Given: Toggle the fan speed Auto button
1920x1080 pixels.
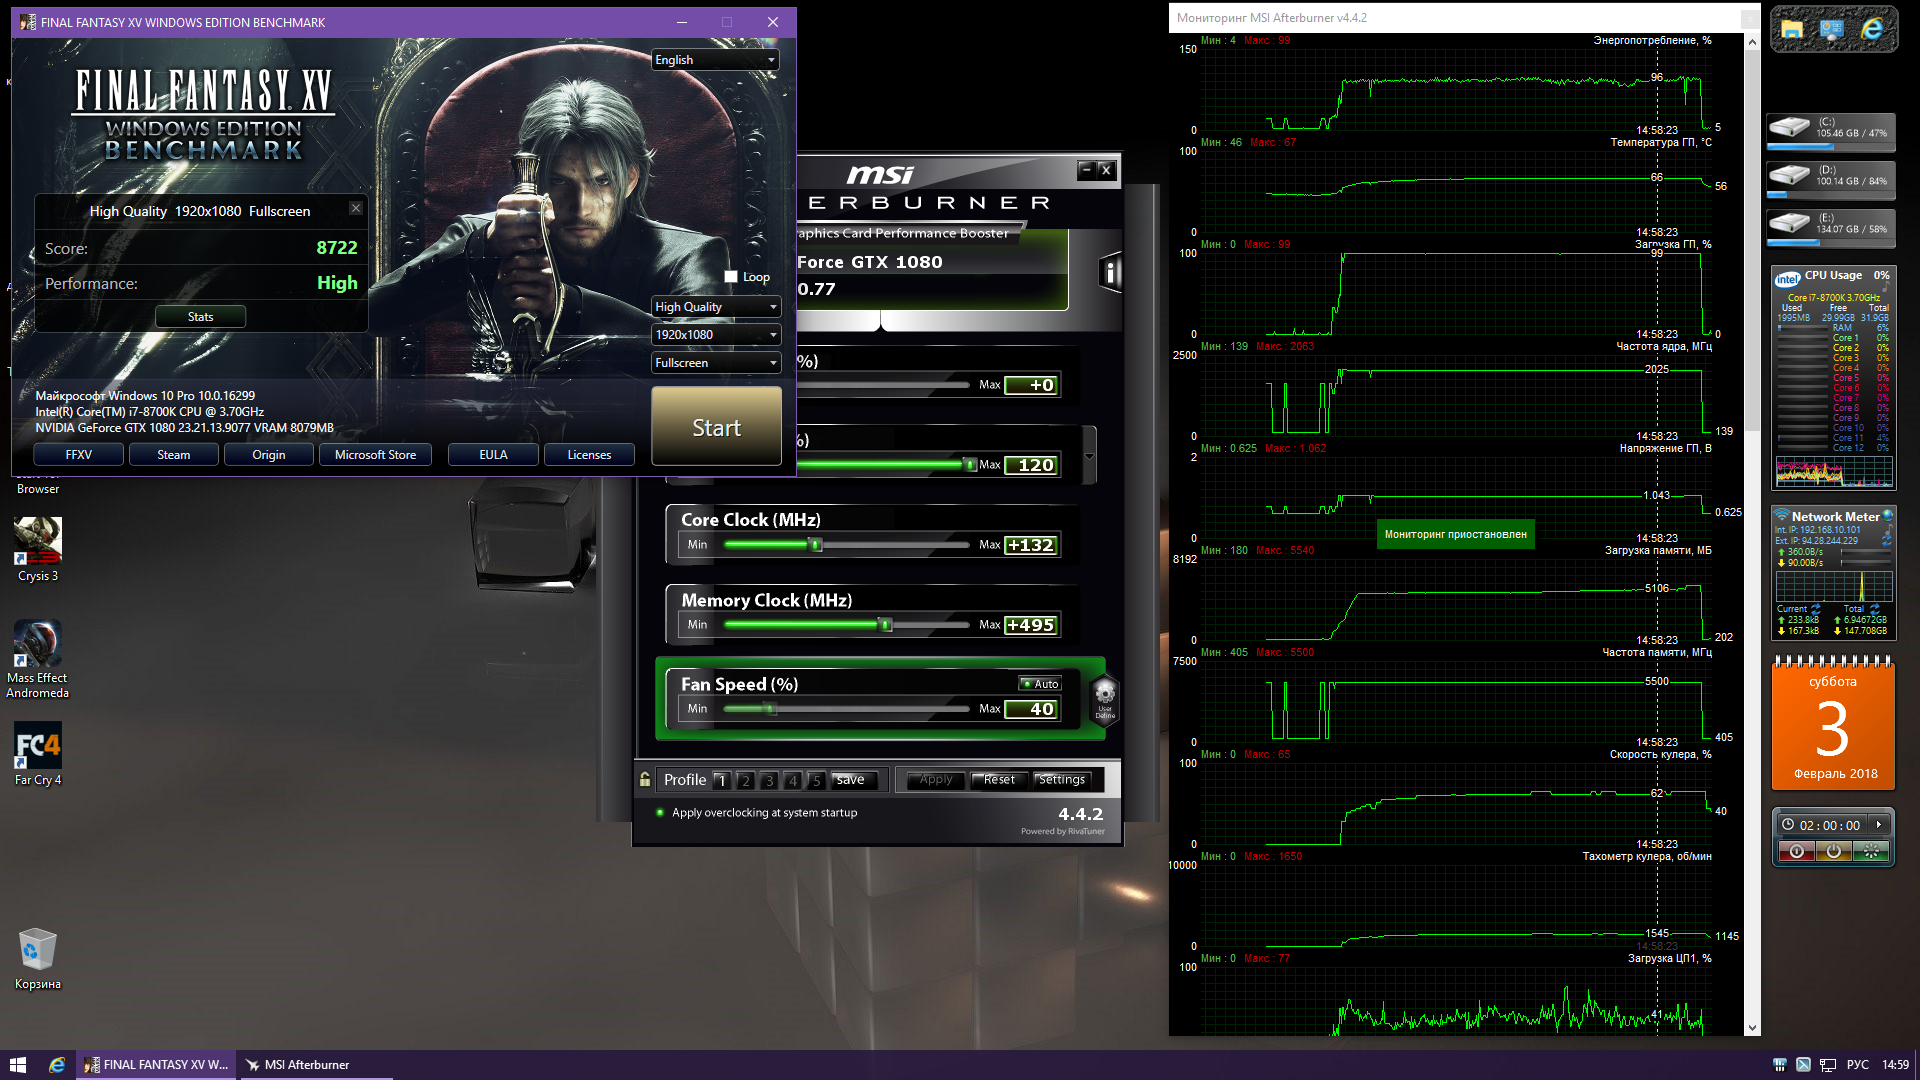Looking at the screenshot, I should coord(1040,684).
